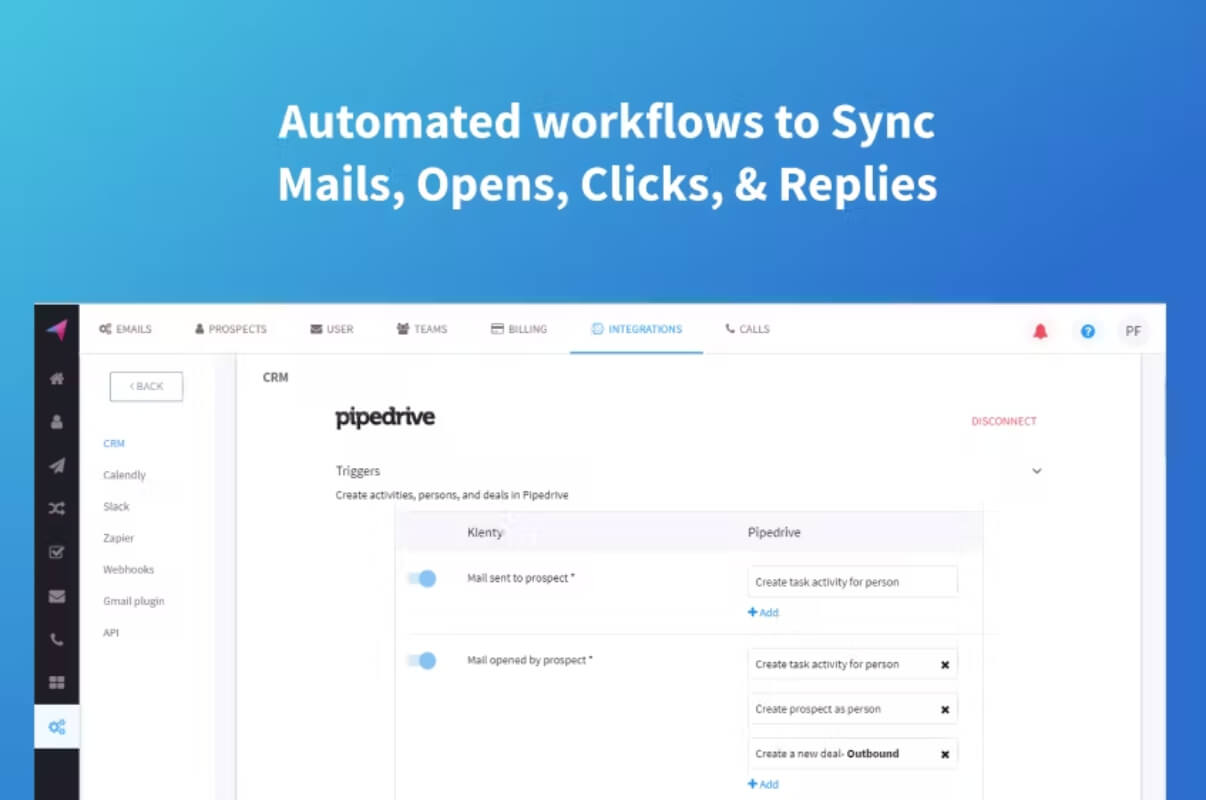The image size is (1206, 800).
Task: Click Add under Mail opened by prospect
Action: (x=763, y=784)
